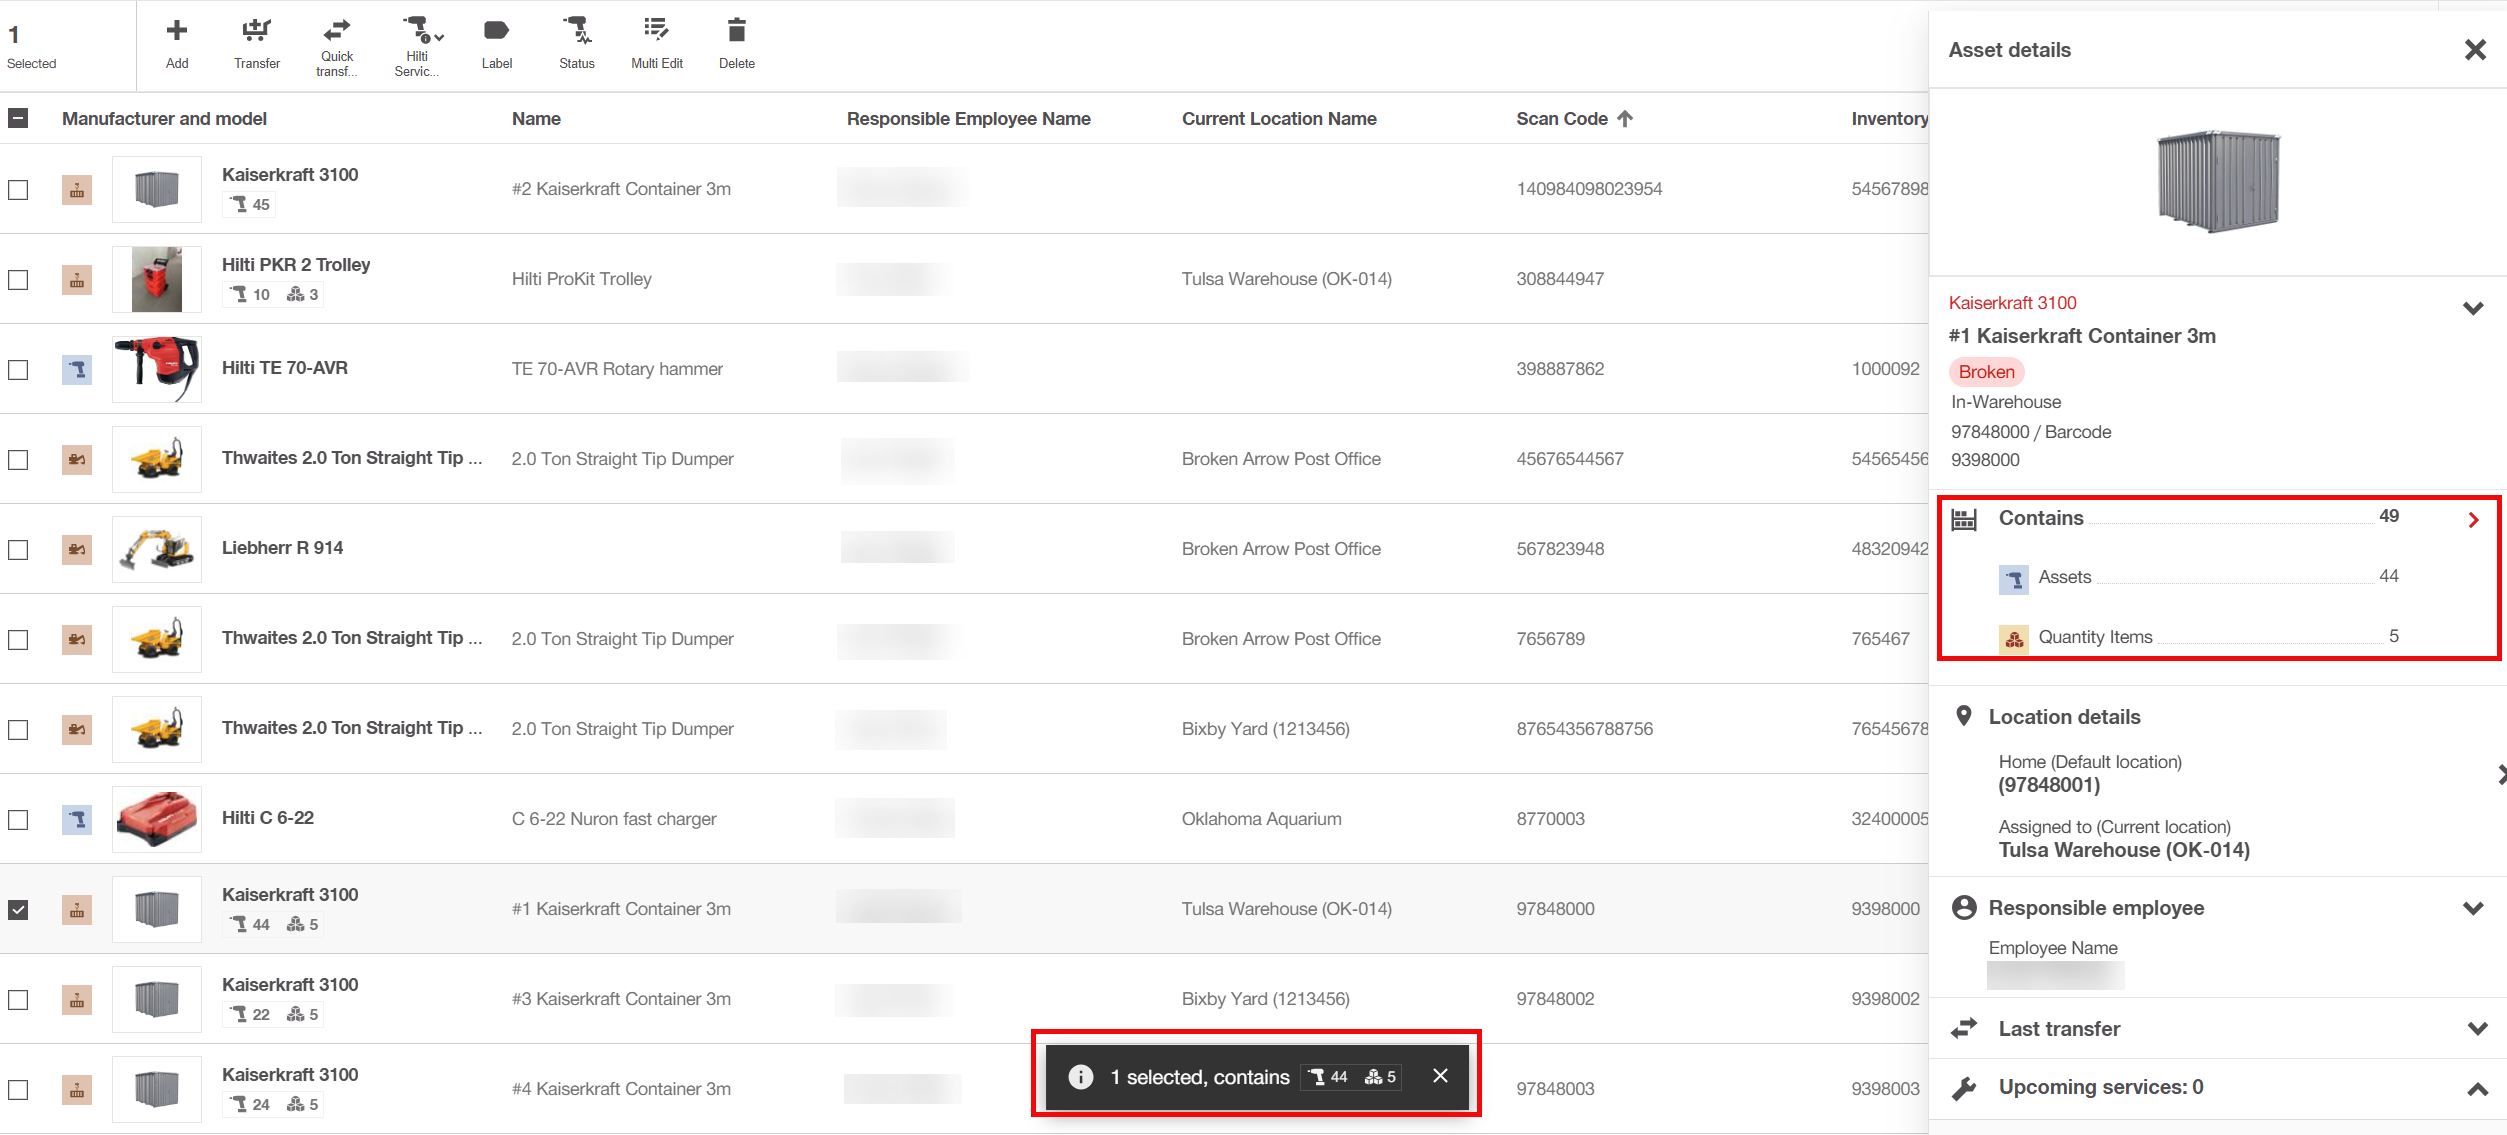This screenshot has width=2507, height=1135.
Task: Click the tool type icon on Hilti TE 70-AVR row
Action: point(77,369)
